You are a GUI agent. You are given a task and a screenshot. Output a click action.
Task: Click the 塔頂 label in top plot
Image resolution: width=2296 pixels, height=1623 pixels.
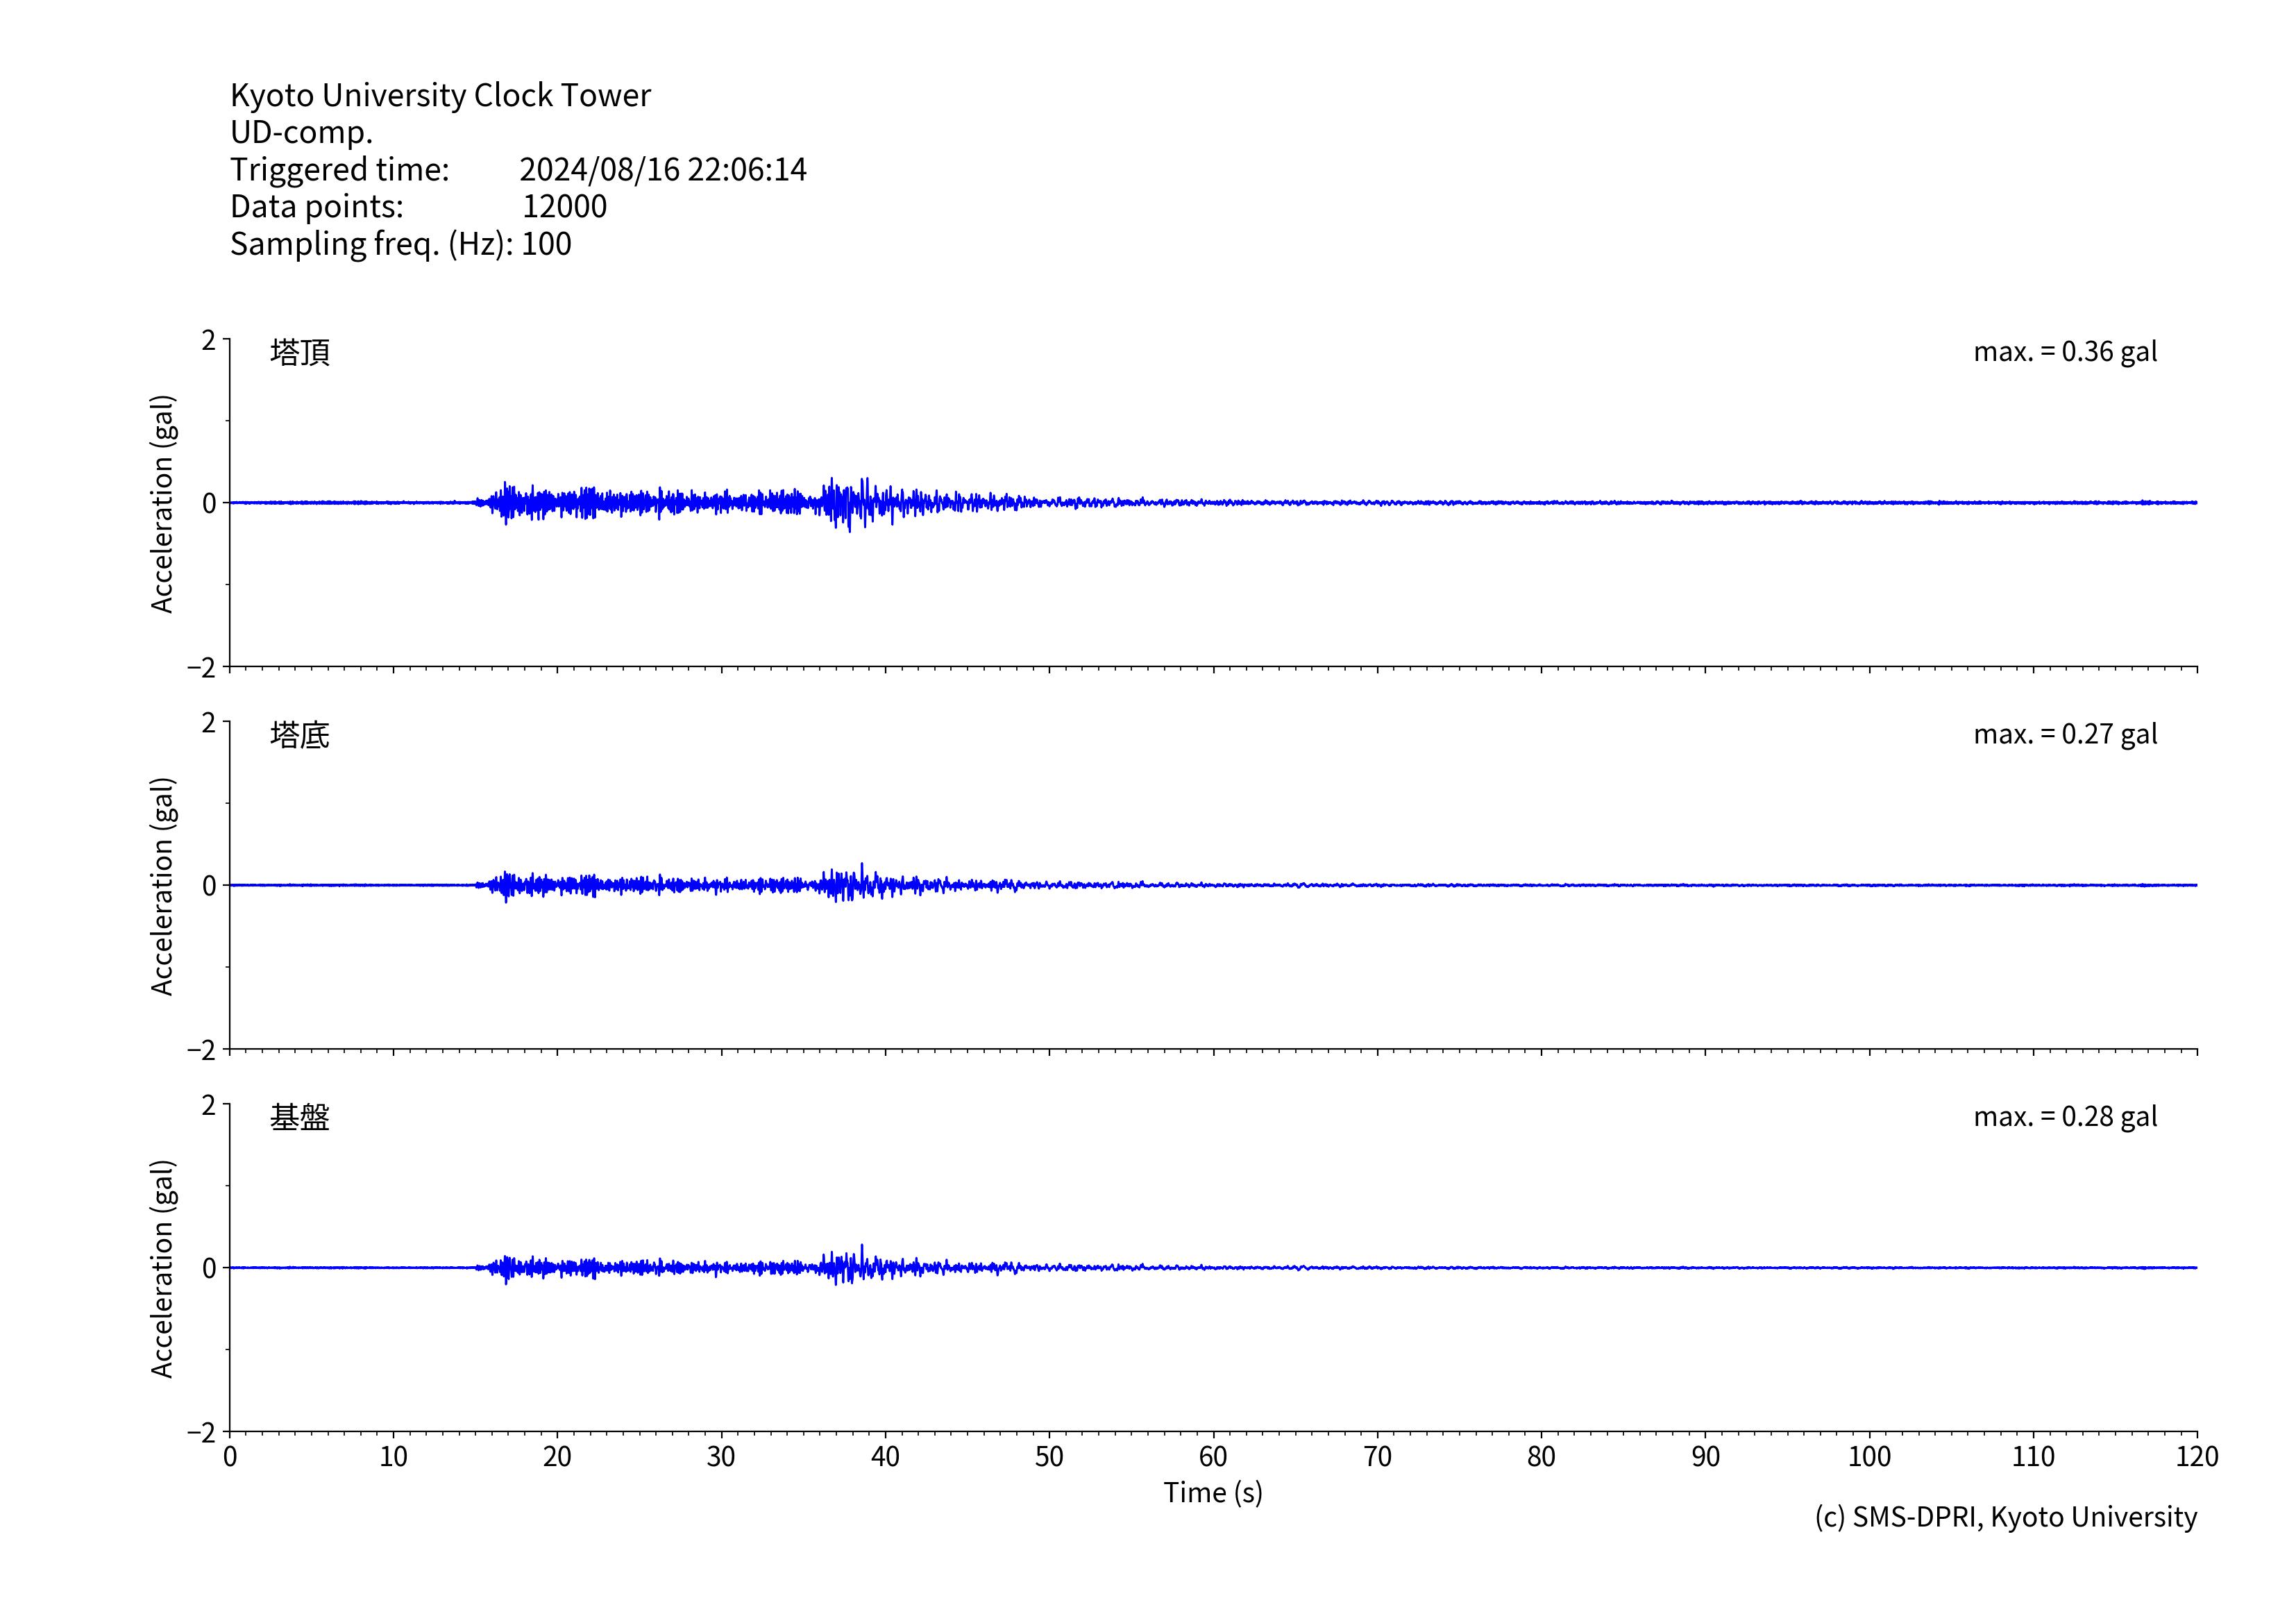[x=300, y=352]
